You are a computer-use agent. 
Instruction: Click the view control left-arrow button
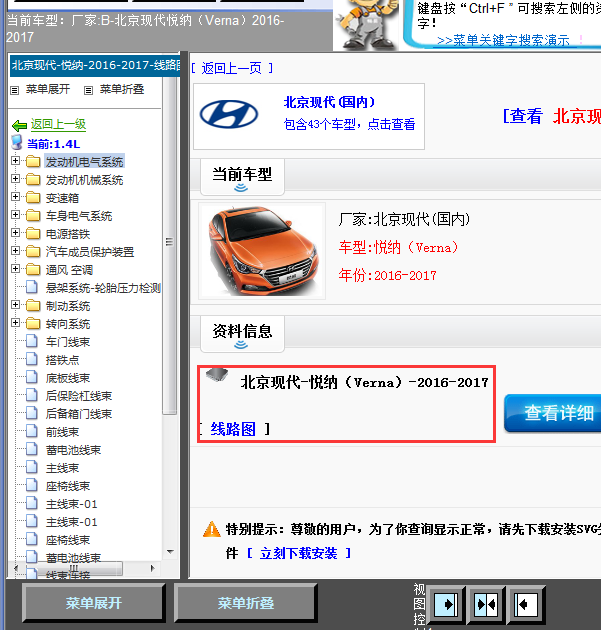click(x=526, y=604)
